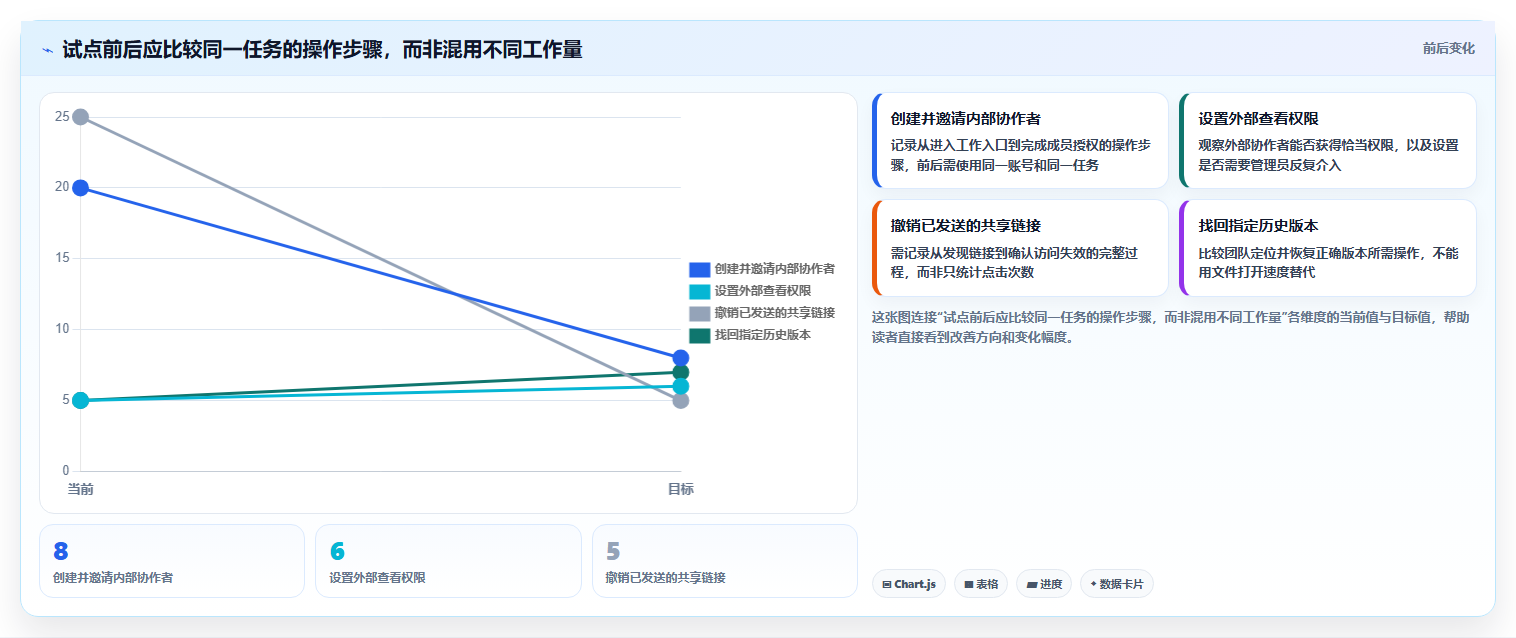The width and height of the screenshot is (1516, 638).
Task: Click the y-axis value 25
Action: 62,117
